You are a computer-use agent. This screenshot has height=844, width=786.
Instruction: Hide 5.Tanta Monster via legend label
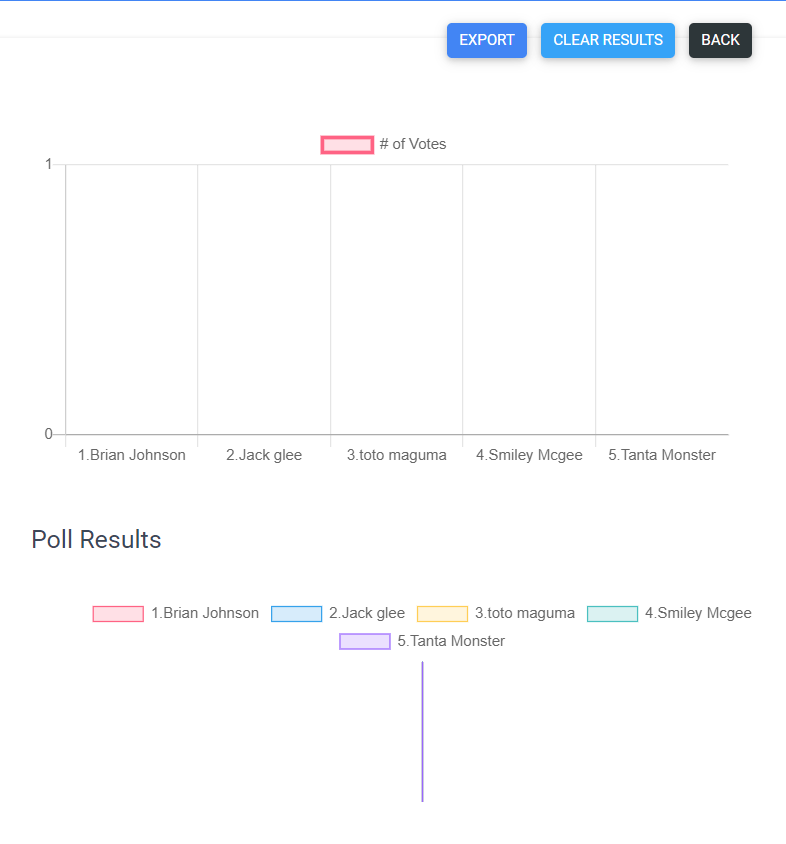click(451, 641)
